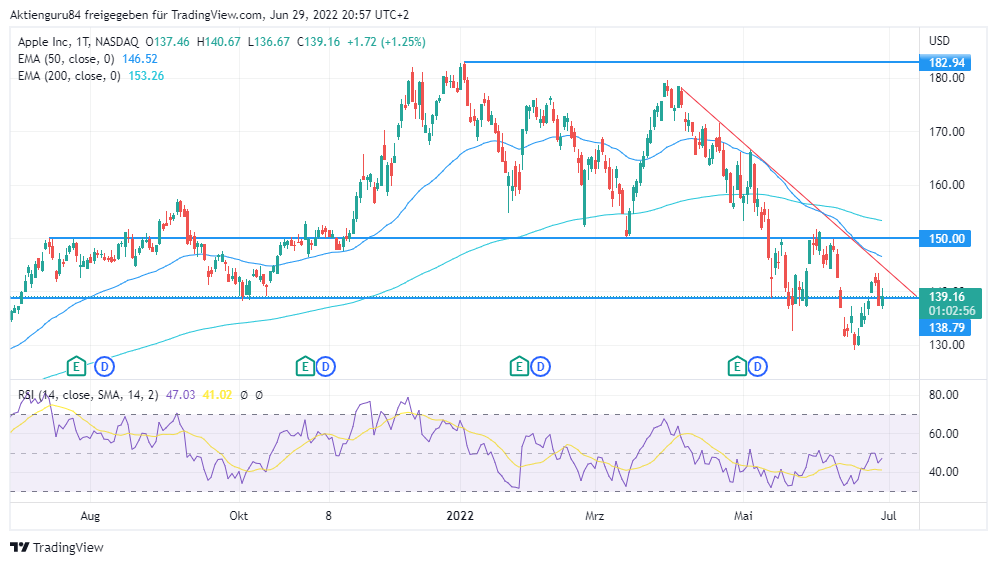Click the EMA (50, close, 0) indicator label

pos(66,59)
